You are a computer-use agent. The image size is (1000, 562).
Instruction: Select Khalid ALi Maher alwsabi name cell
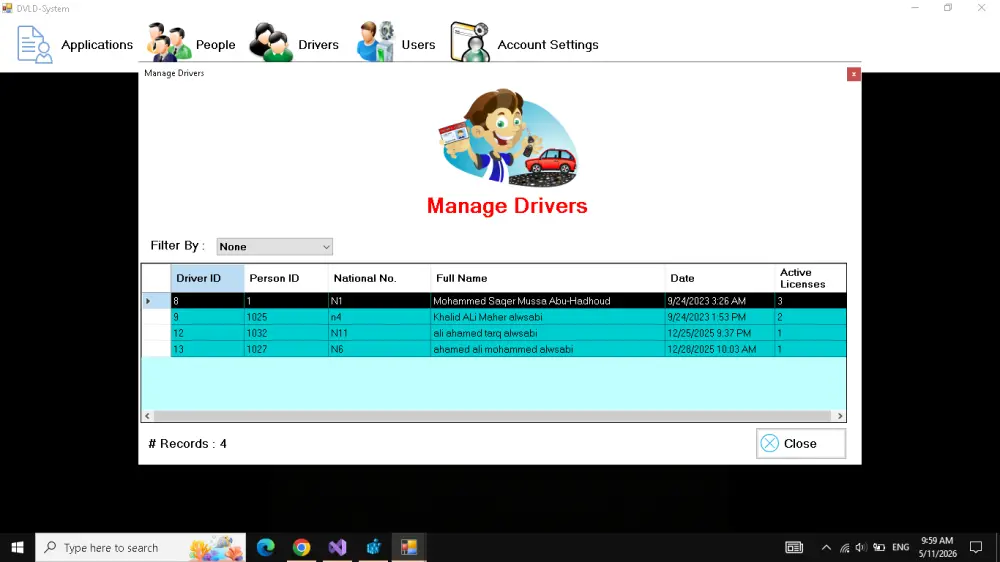548,317
